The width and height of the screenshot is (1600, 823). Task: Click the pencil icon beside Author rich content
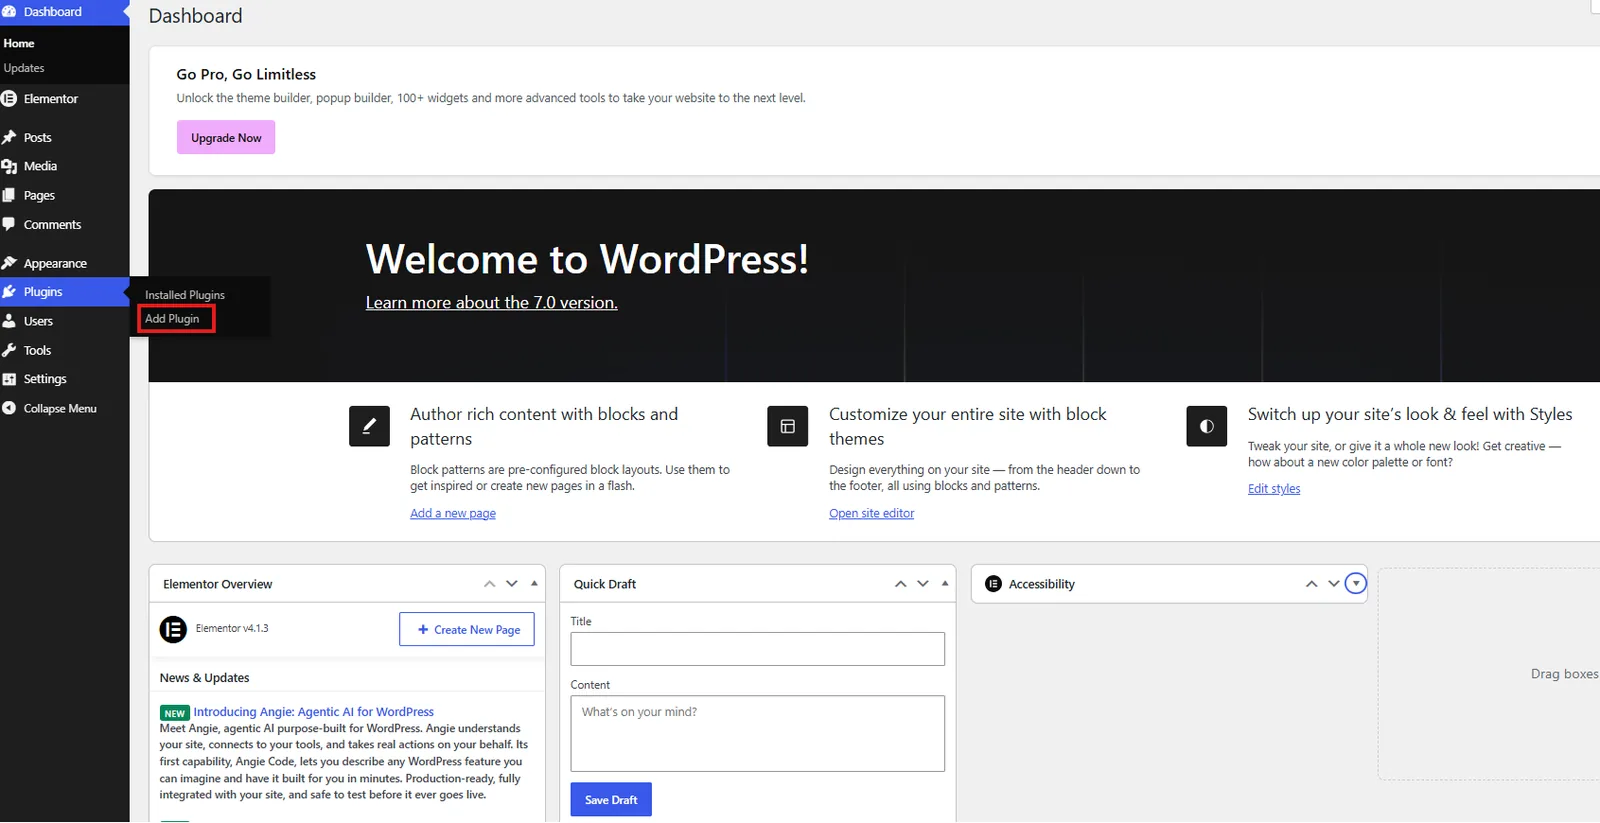pyautogui.click(x=369, y=426)
